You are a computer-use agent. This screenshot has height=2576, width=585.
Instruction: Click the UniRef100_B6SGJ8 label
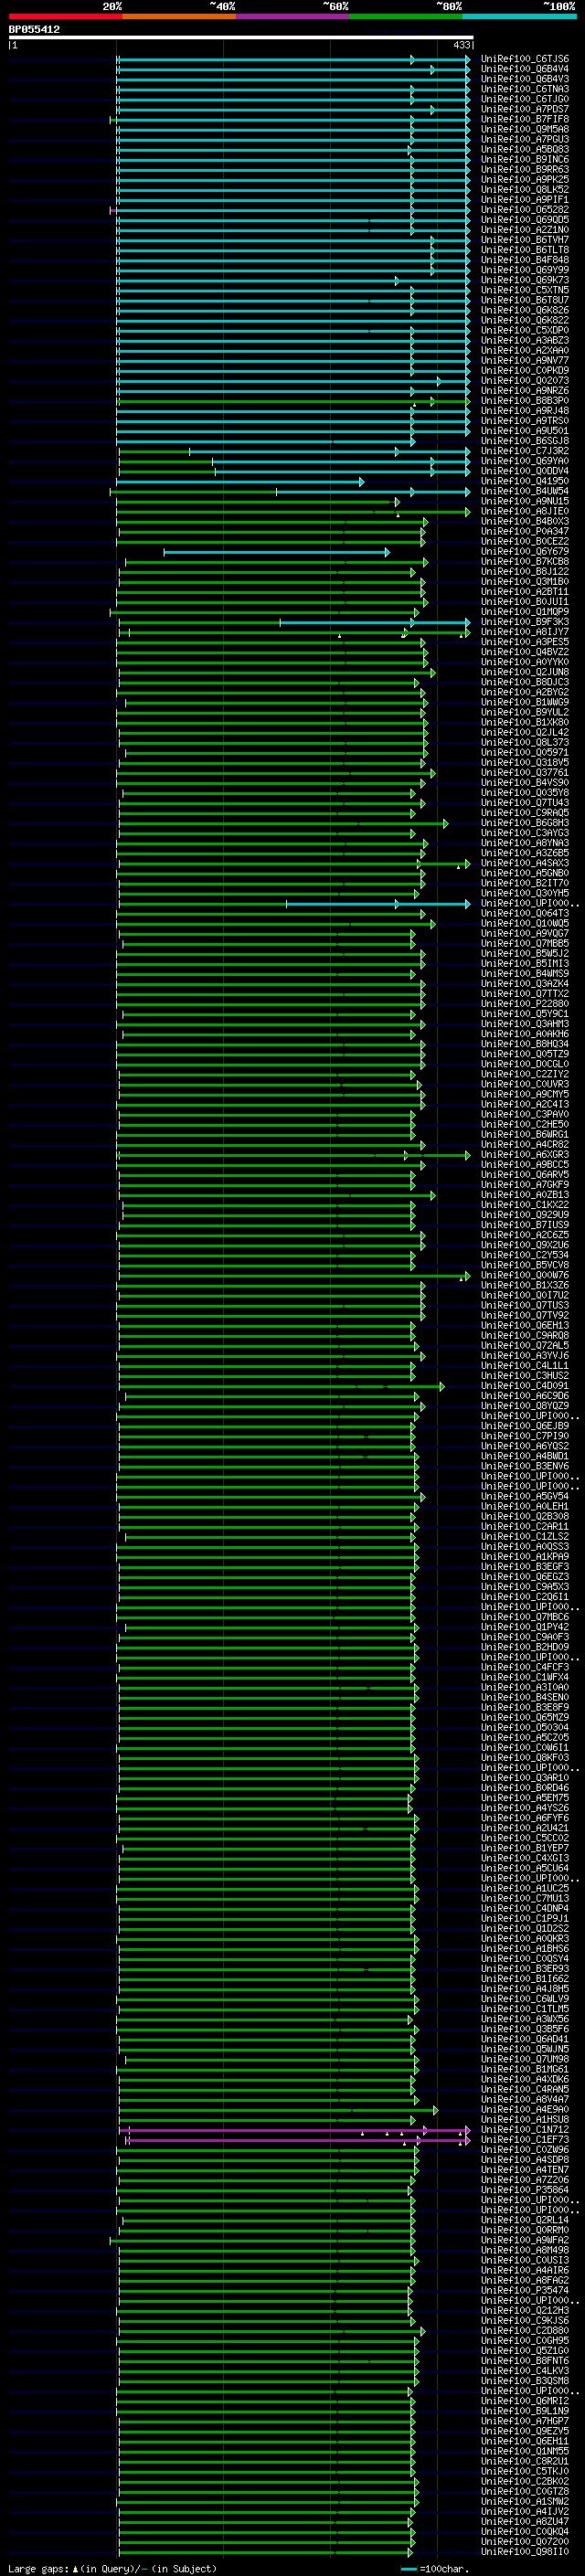[525, 441]
